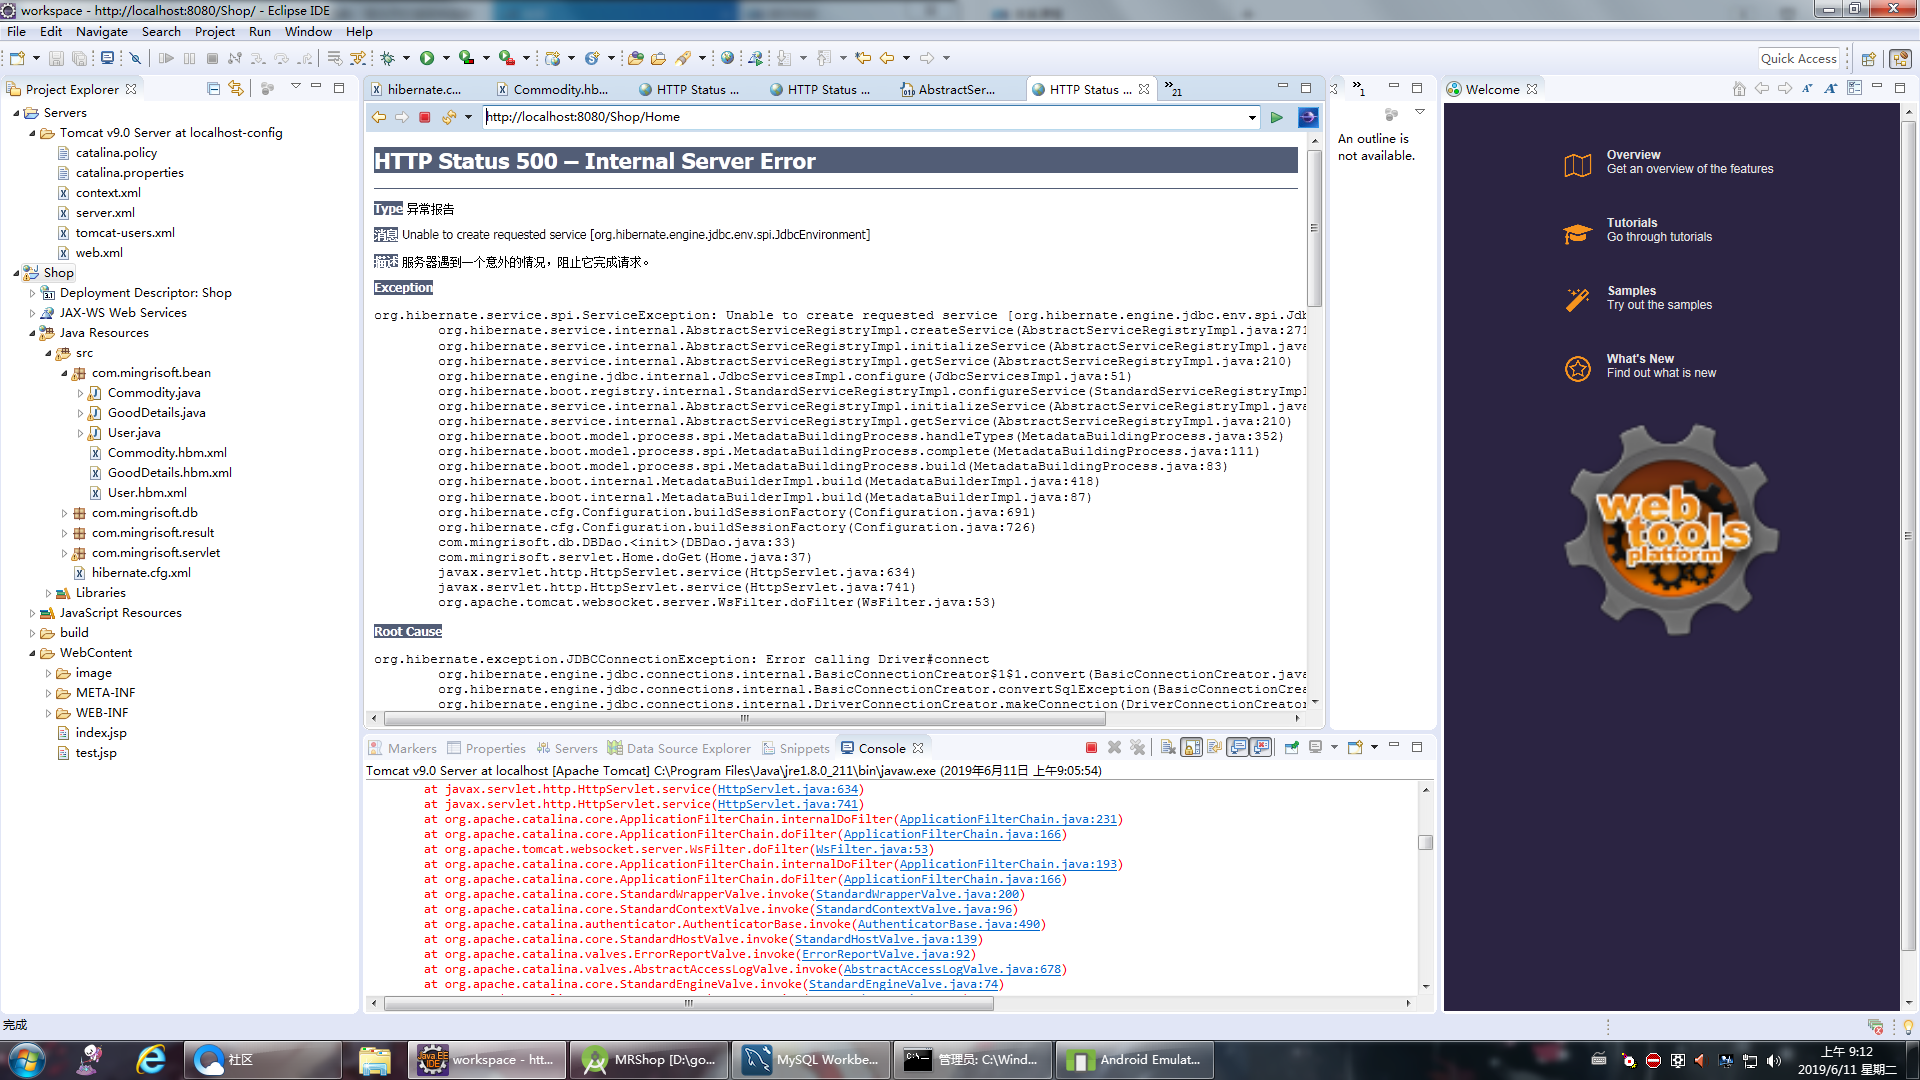Click the green Go to URL arrow
The image size is (1920, 1080).
[1277, 117]
